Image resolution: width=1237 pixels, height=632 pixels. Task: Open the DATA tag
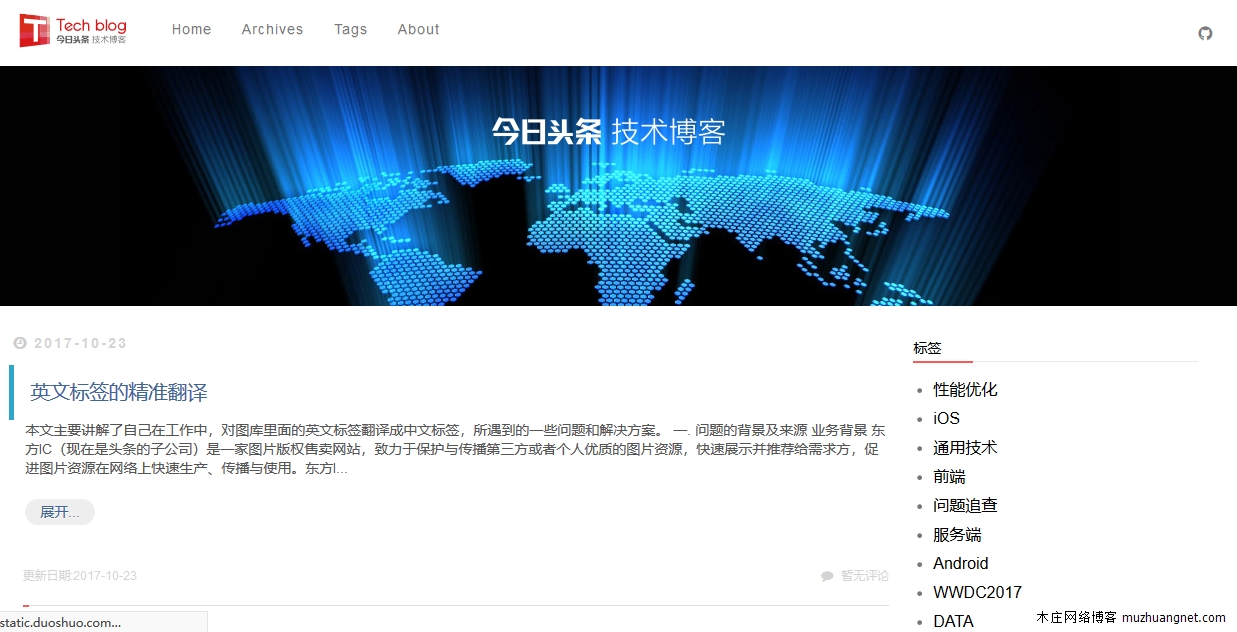pos(952,620)
